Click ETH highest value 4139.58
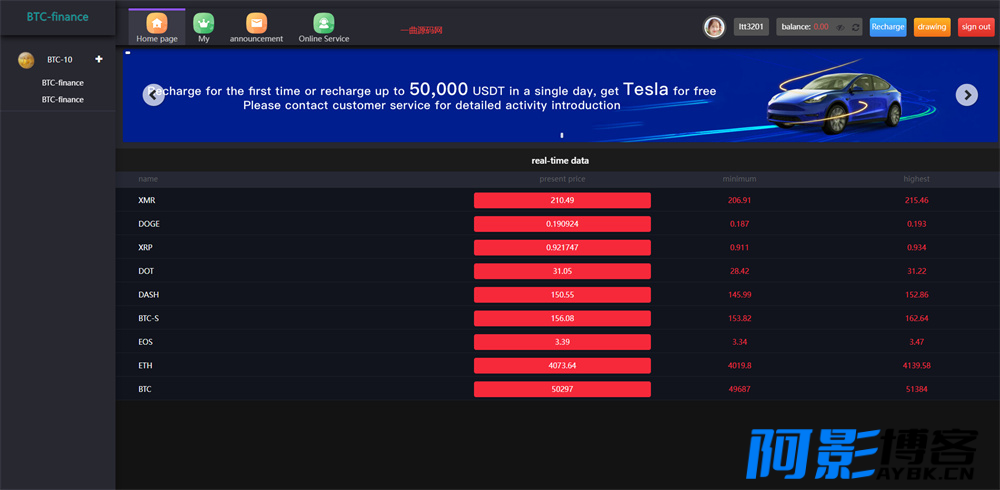1000x490 pixels. click(x=916, y=366)
